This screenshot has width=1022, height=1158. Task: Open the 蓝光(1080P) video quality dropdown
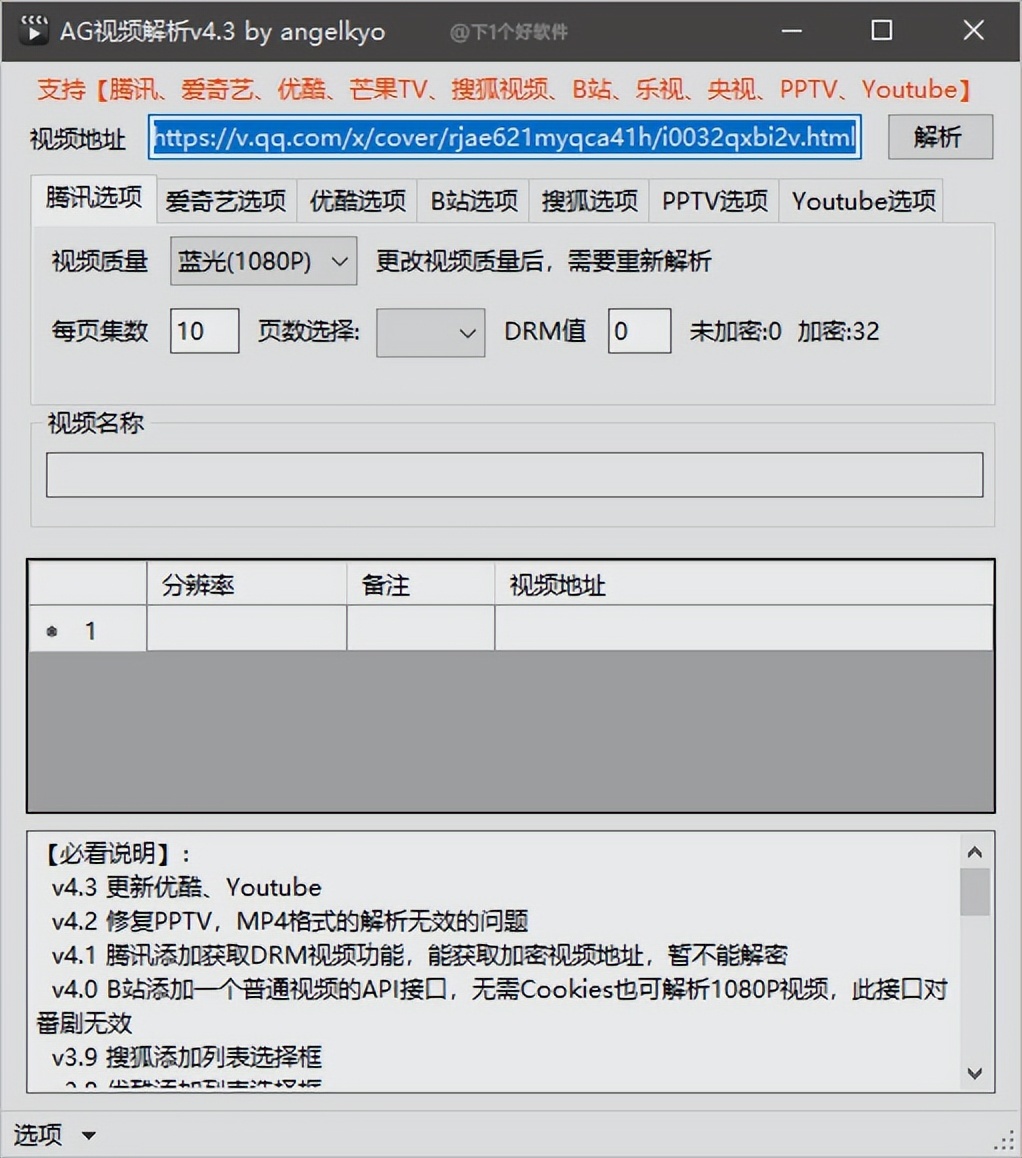[262, 260]
